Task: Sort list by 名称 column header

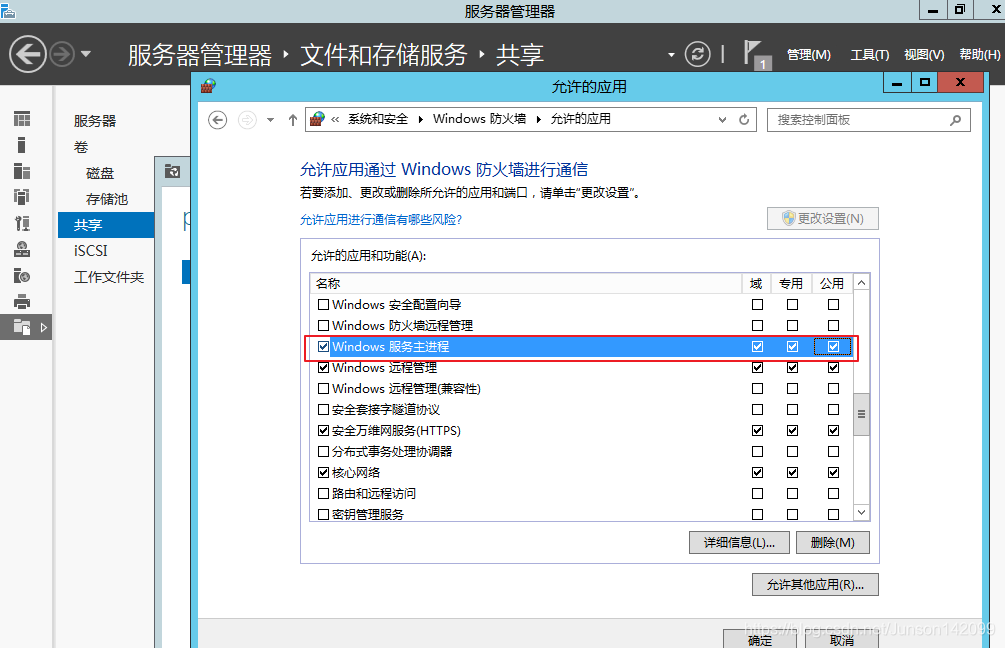Action: click(x=526, y=283)
